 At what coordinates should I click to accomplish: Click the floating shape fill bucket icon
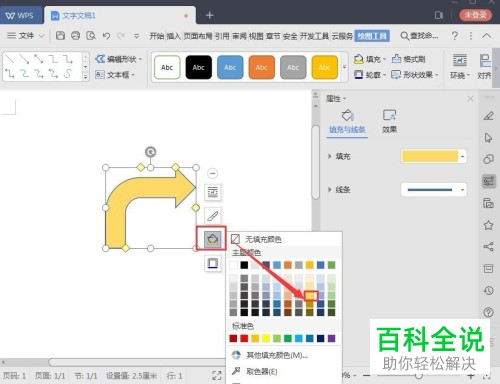click(212, 239)
